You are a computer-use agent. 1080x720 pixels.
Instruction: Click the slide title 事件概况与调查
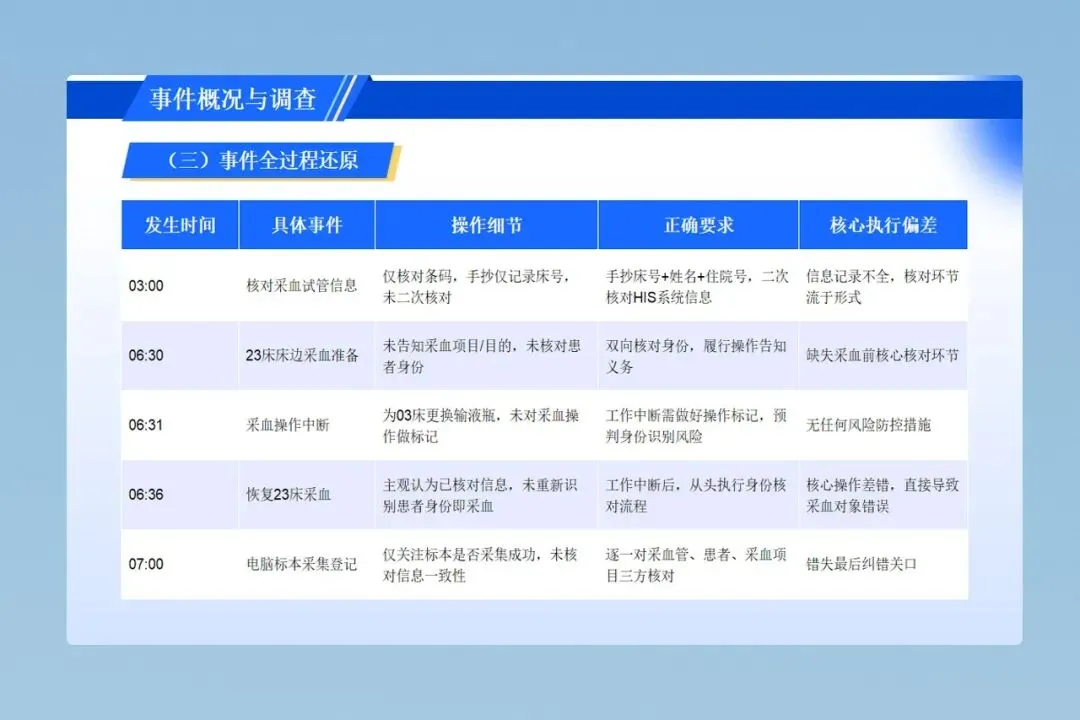pyautogui.click(x=233, y=99)
